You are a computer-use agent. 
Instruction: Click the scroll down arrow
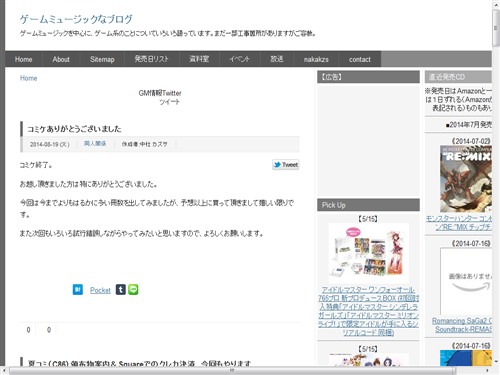coord(496,361)
